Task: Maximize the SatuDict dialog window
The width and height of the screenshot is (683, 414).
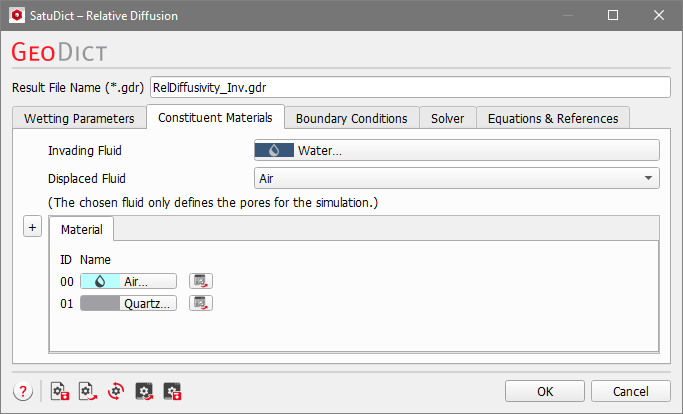Action: click(613, 15)
